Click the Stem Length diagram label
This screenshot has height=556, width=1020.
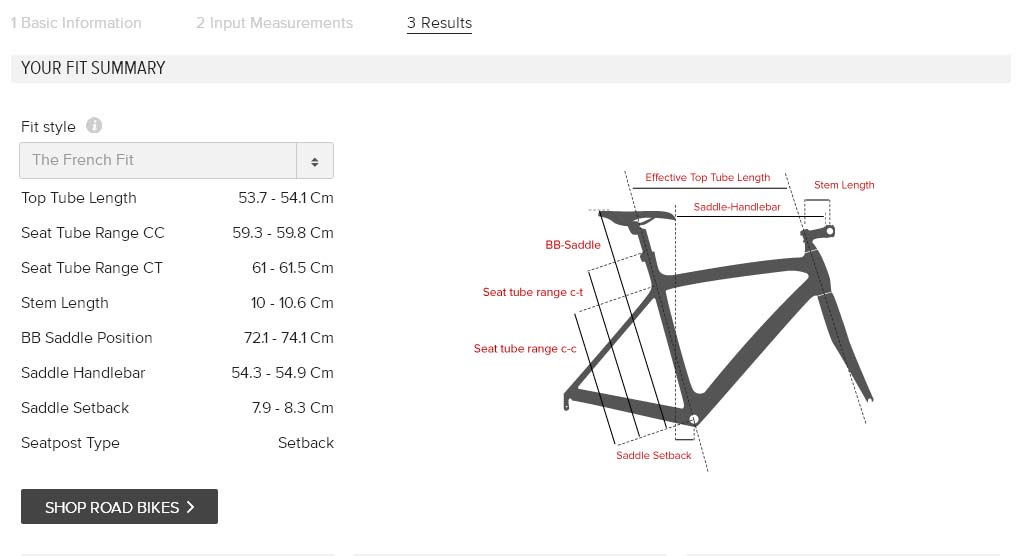pos(844,185)
